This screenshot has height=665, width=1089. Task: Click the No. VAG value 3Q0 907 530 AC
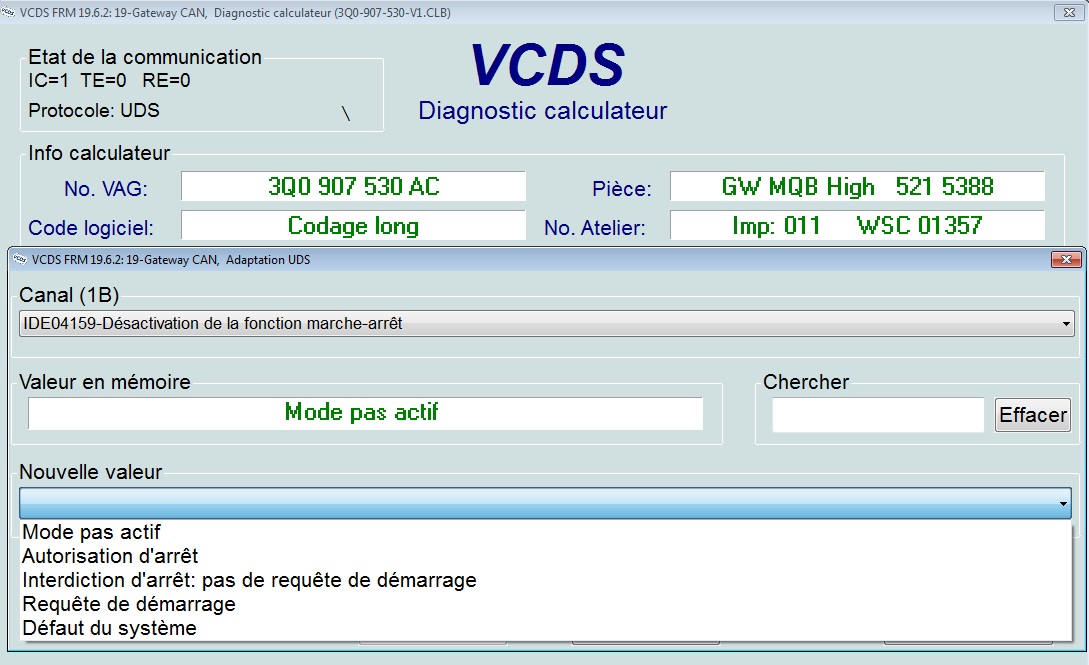point(354,186)
